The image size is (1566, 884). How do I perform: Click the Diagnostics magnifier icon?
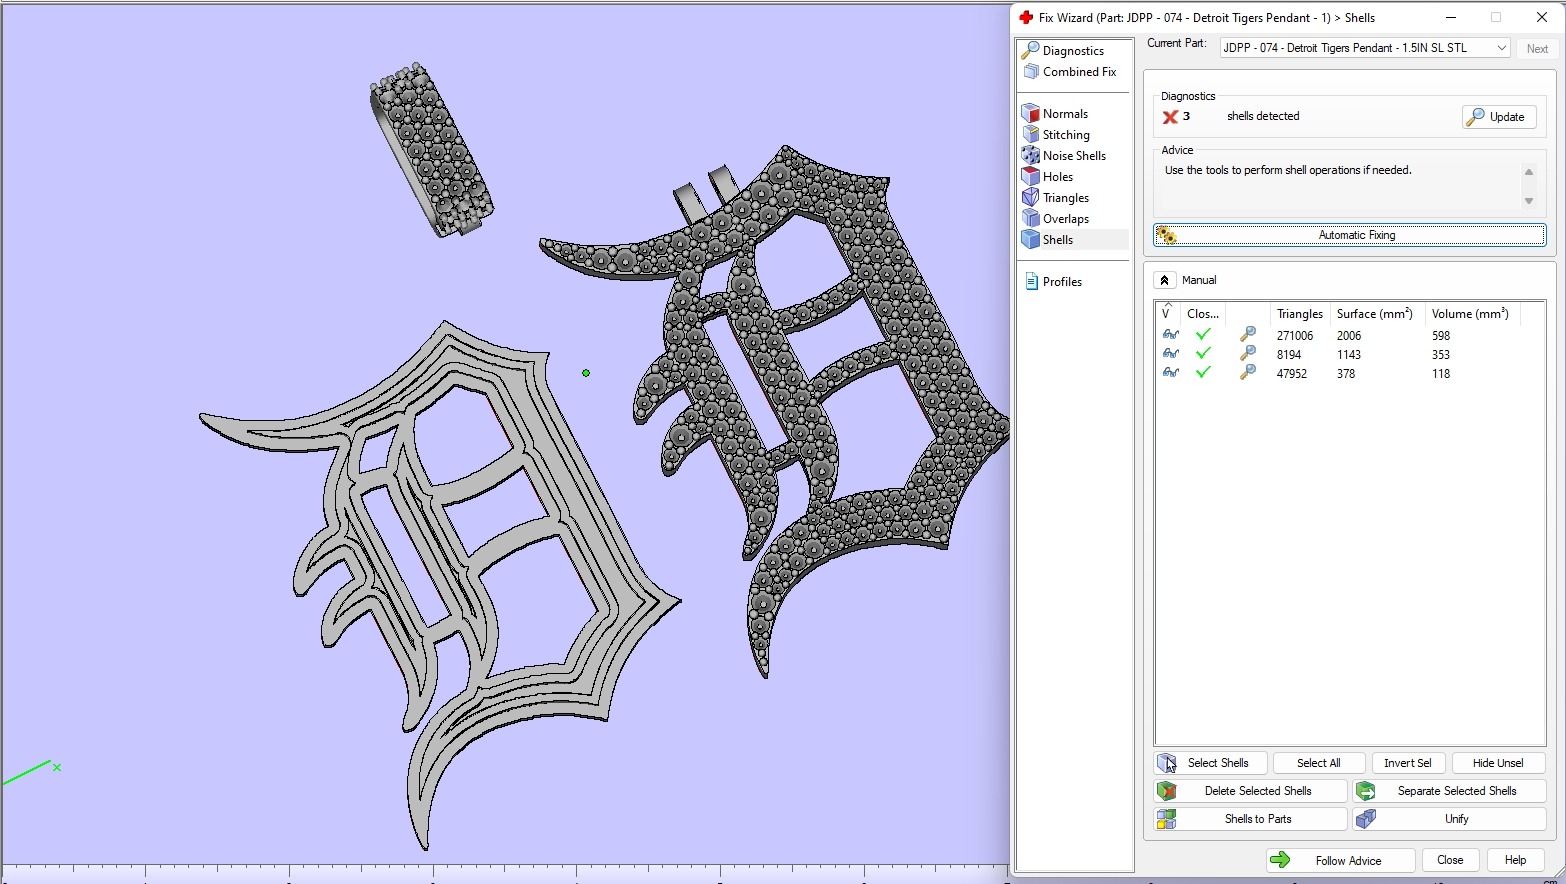(1030, 50)
